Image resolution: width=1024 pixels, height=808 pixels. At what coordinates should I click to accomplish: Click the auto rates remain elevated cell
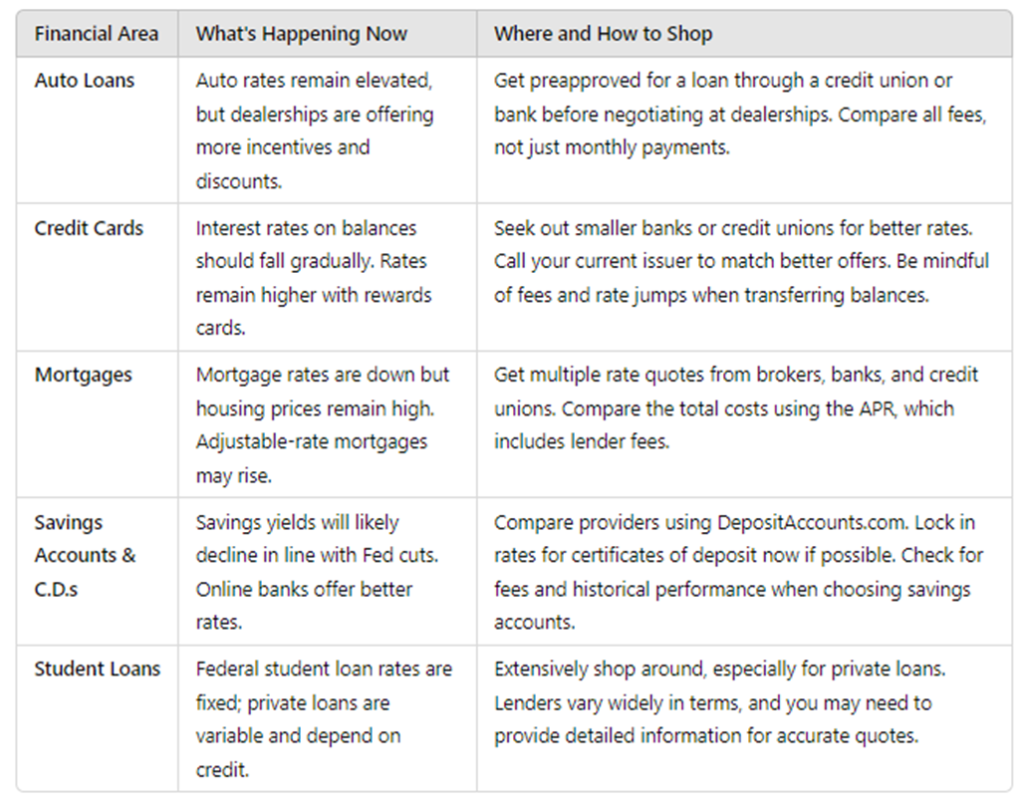pos(315,131)
